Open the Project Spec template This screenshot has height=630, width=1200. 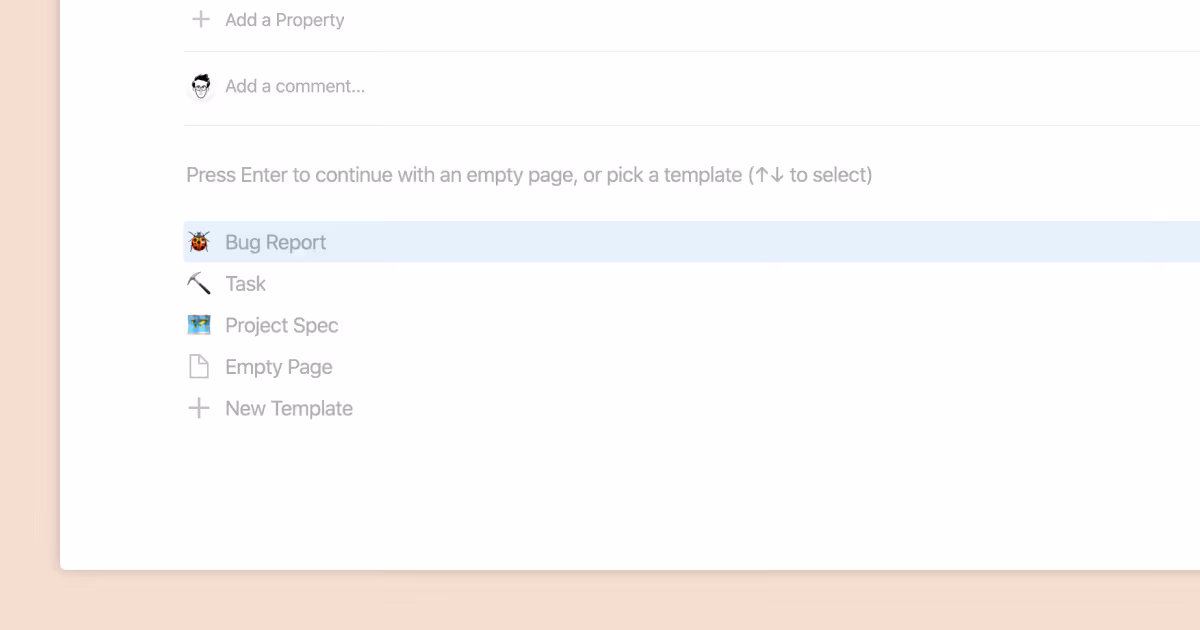tap(282, 324)
